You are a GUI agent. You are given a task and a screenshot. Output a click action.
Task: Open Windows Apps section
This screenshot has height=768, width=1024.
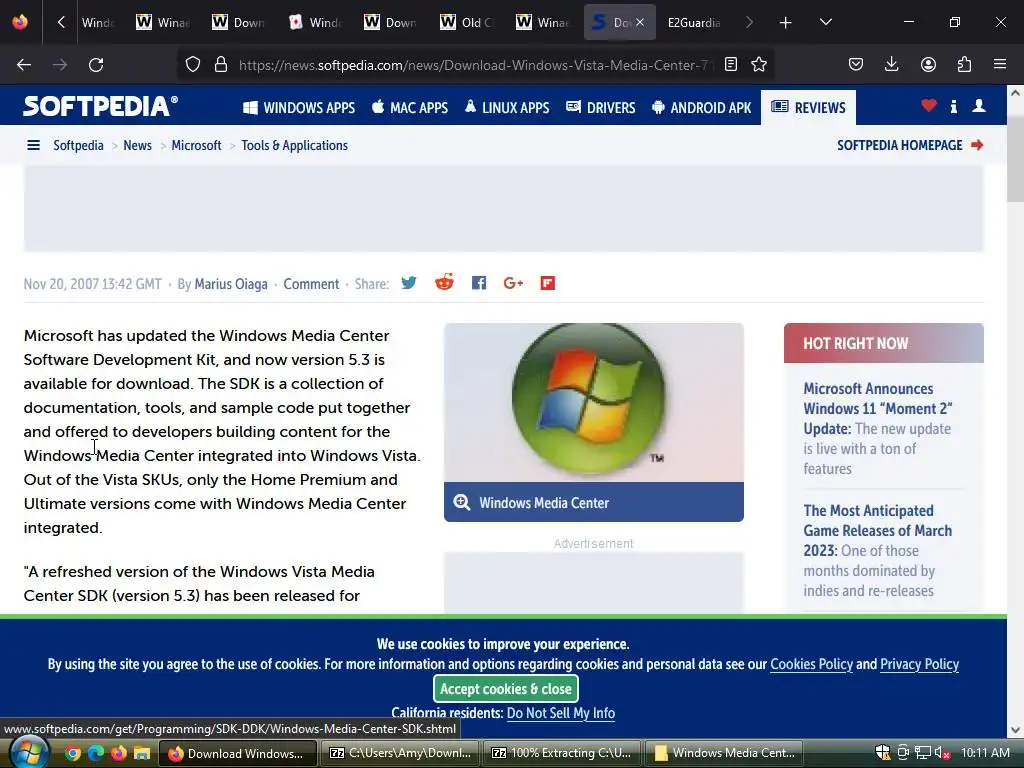tap(299, 108)
